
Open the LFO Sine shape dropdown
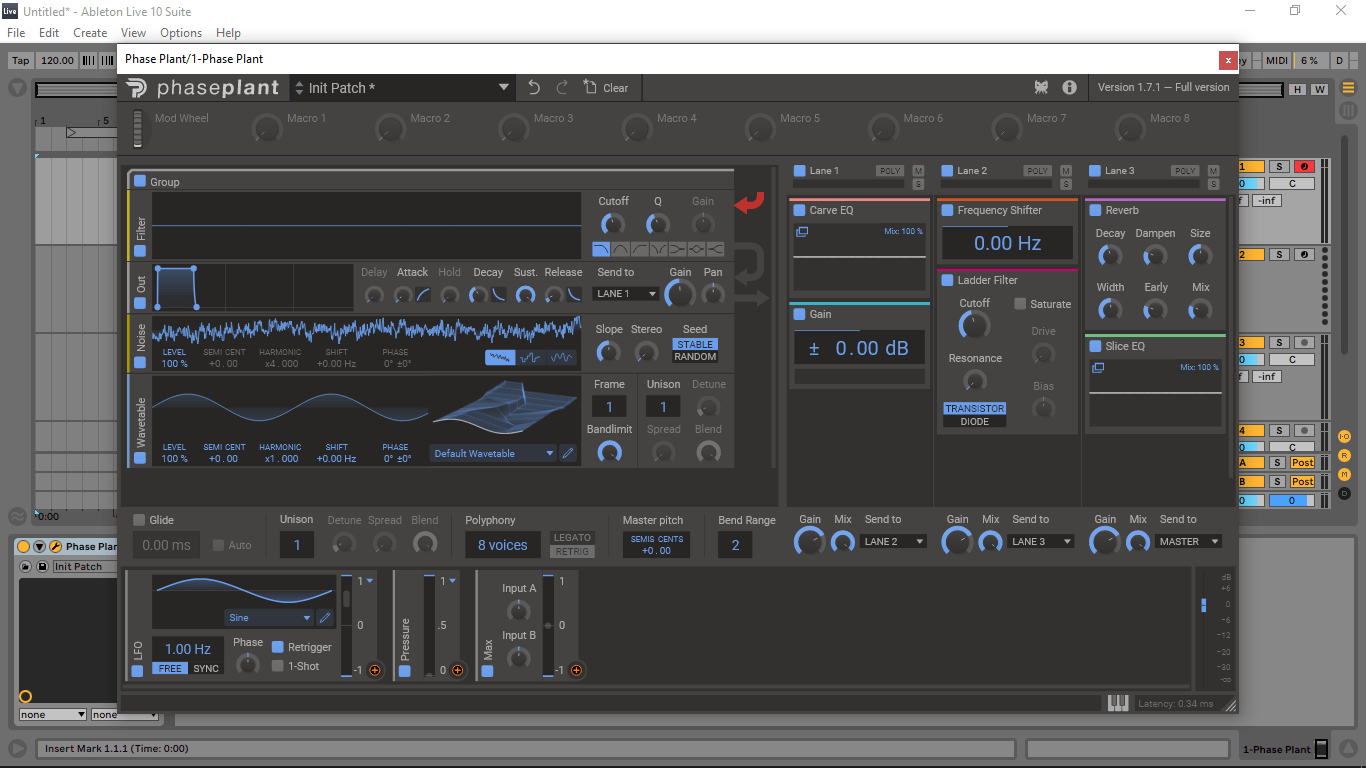point(269,618)
